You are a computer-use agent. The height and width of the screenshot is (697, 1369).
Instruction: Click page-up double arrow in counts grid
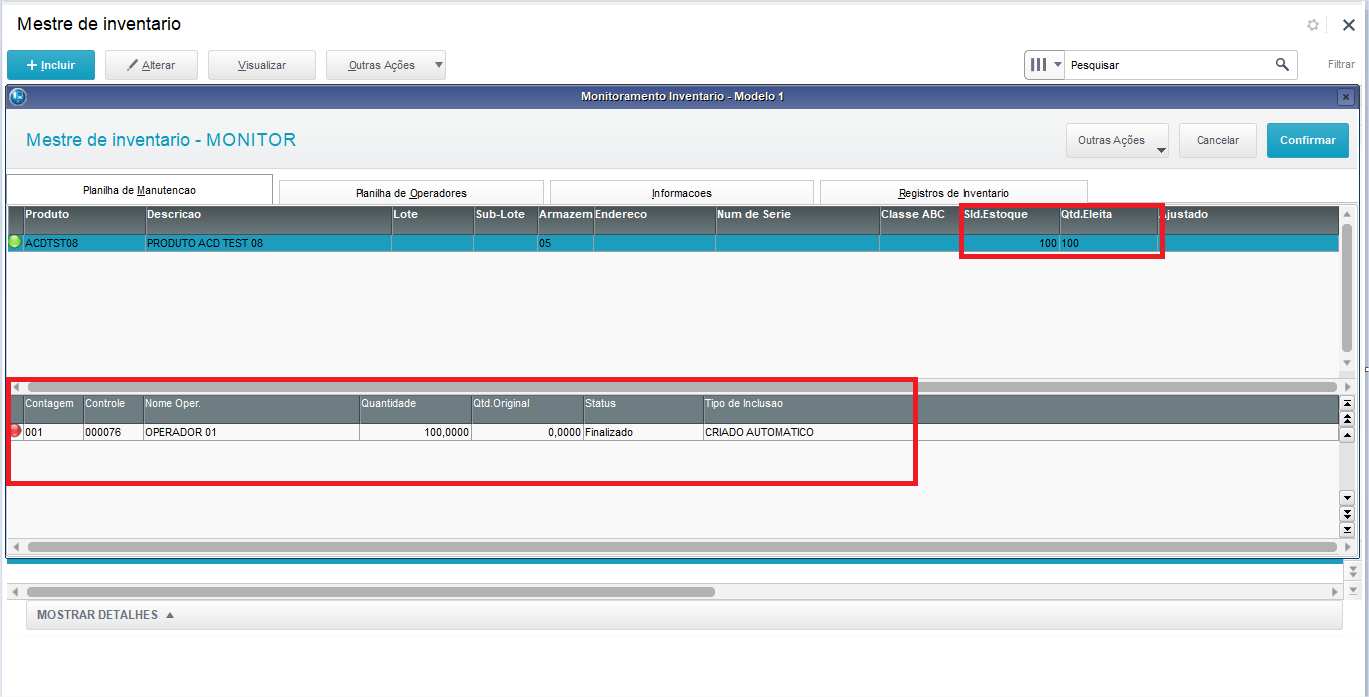tap(1347, 418)
